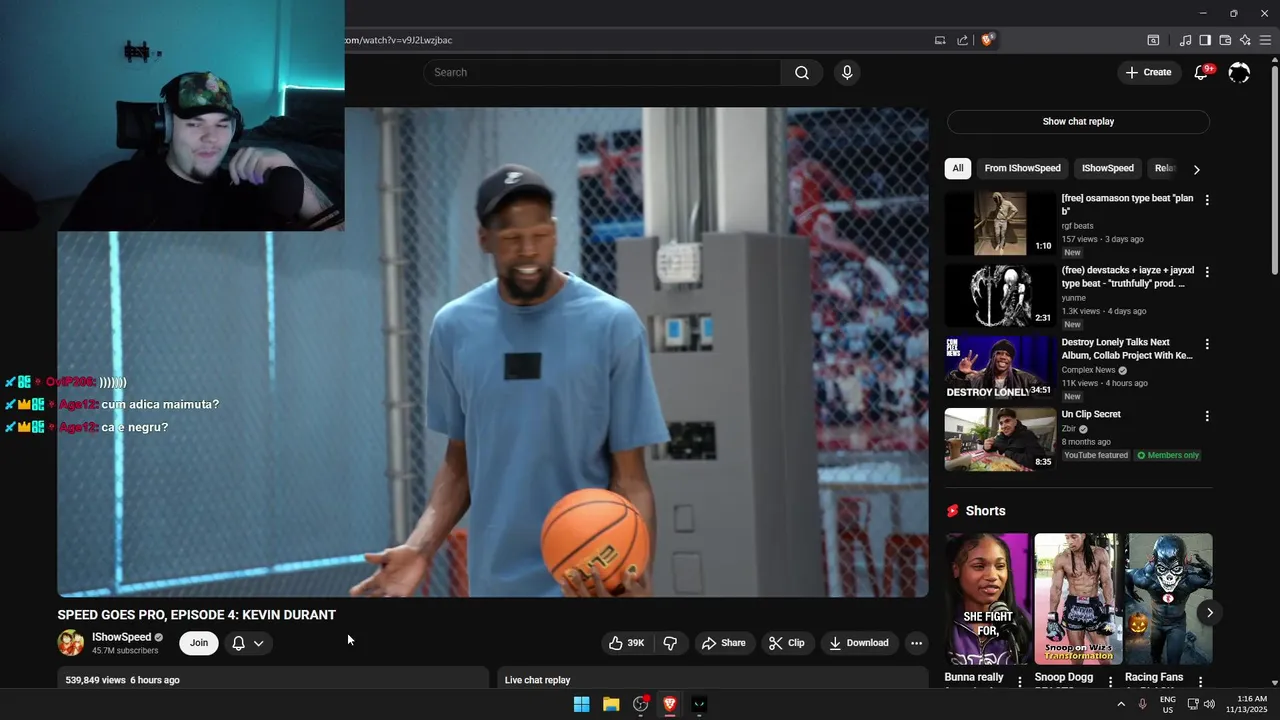Click the install/cast screen icon in address bar
Viewport: 1280px width, 720px height.
point(940,40)
